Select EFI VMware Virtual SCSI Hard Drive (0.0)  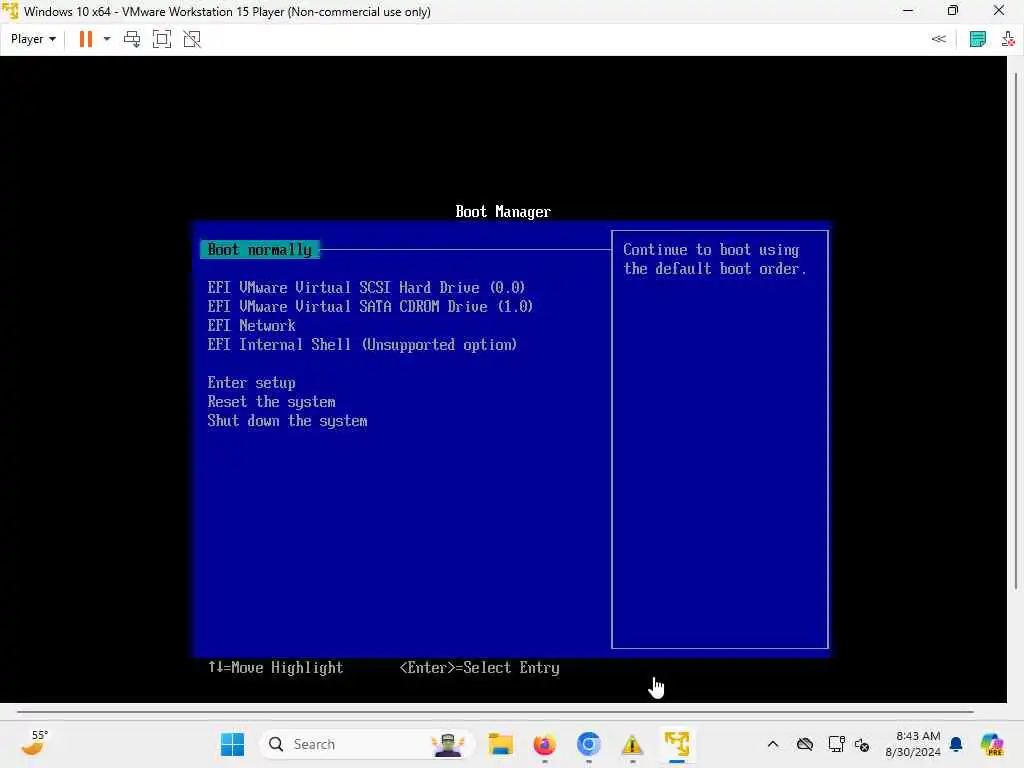tap(366, 287)
